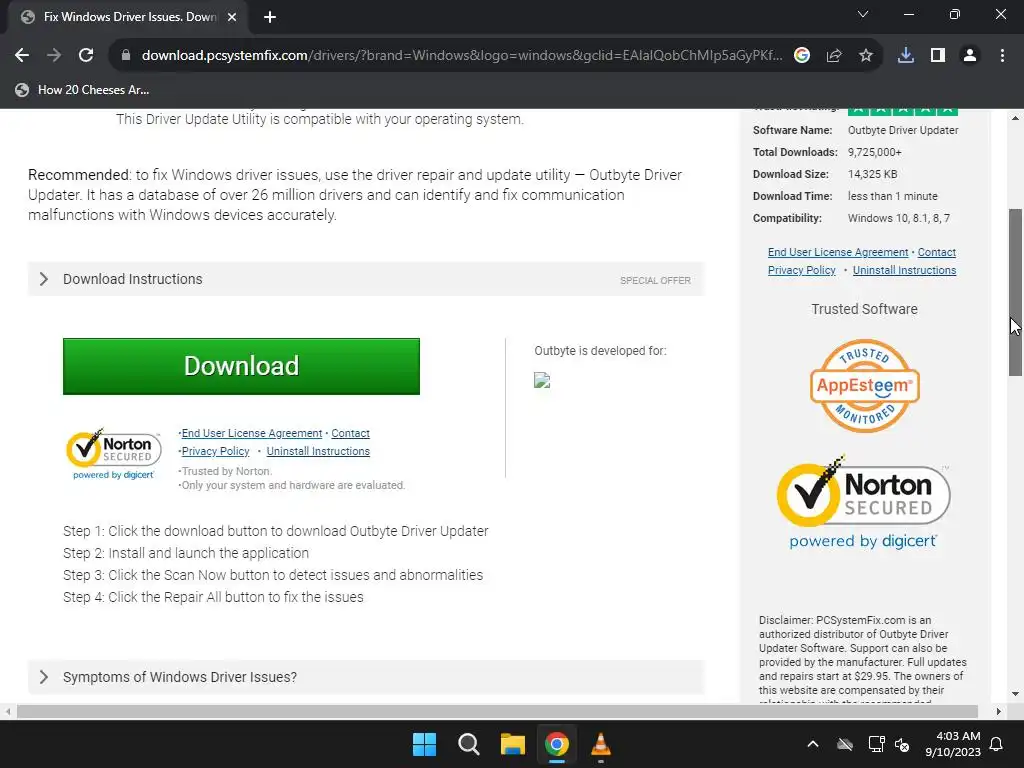
Task: Open Contact link below Download button
Action: [350, 433]
